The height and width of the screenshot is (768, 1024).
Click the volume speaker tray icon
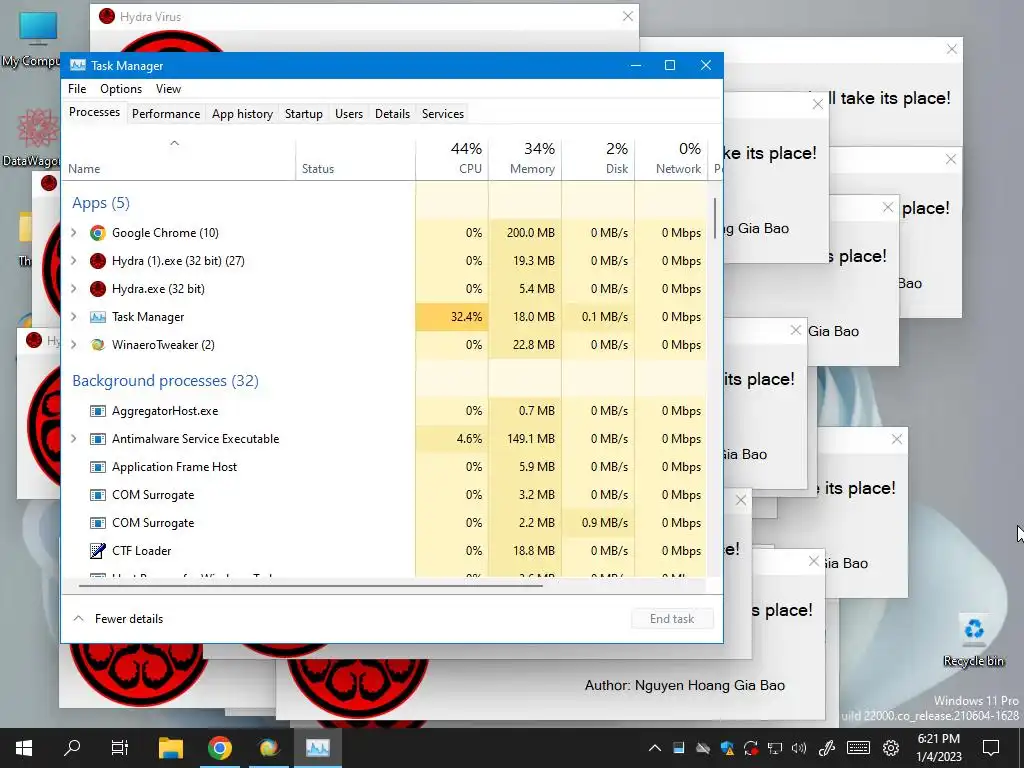799,748
